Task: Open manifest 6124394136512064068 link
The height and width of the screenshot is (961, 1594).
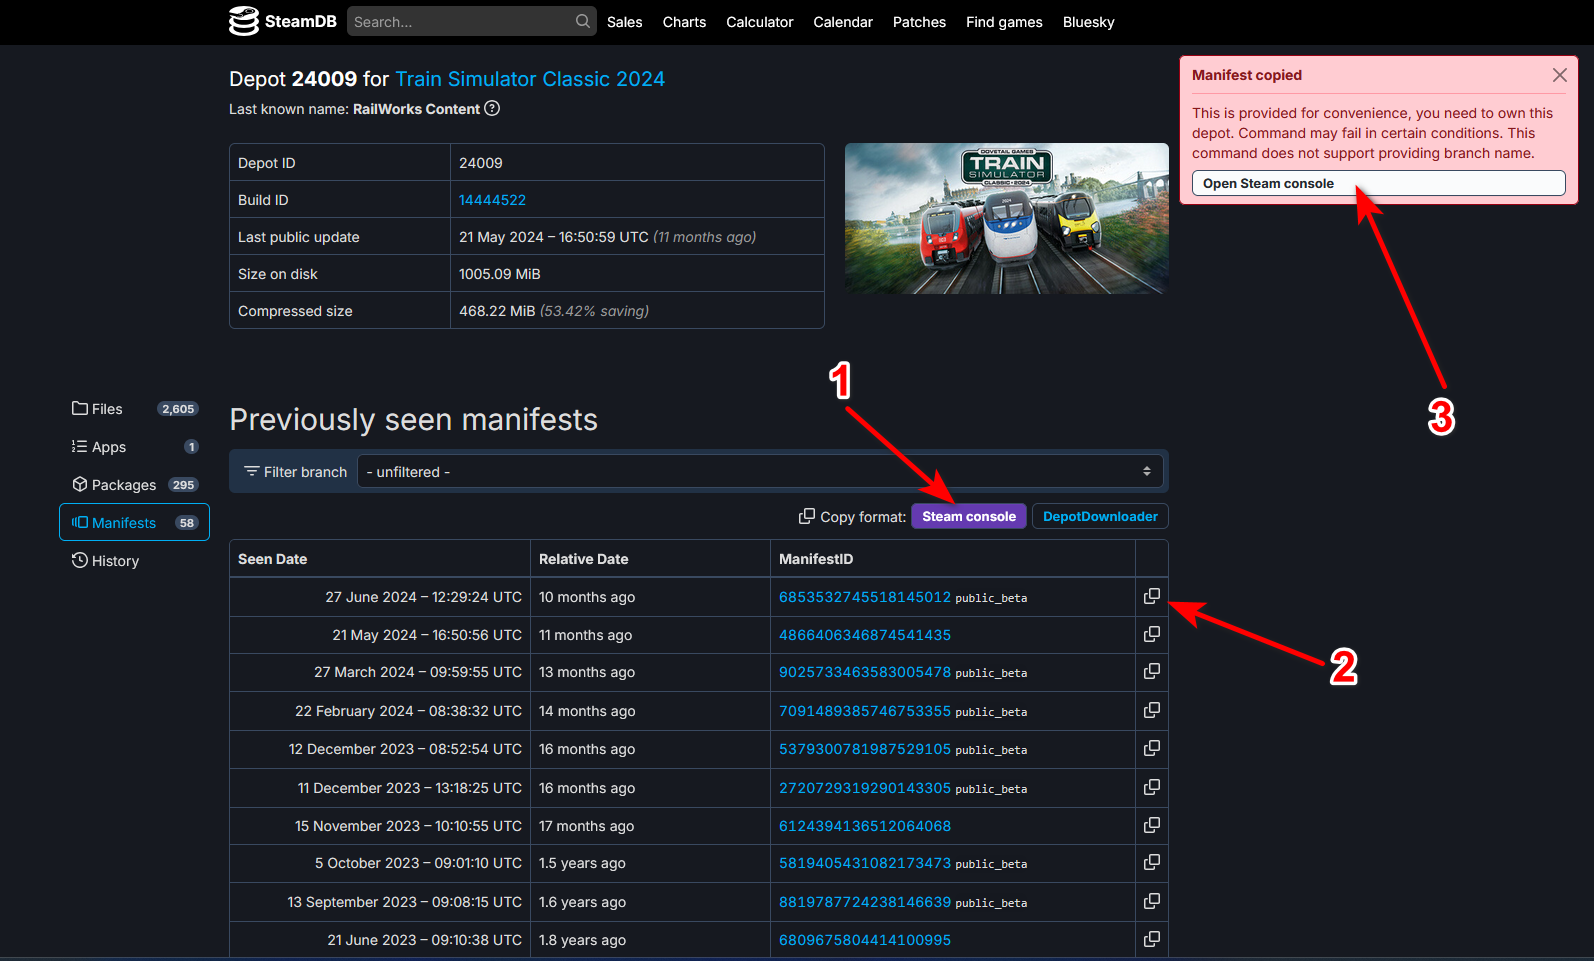Action: 865,825
